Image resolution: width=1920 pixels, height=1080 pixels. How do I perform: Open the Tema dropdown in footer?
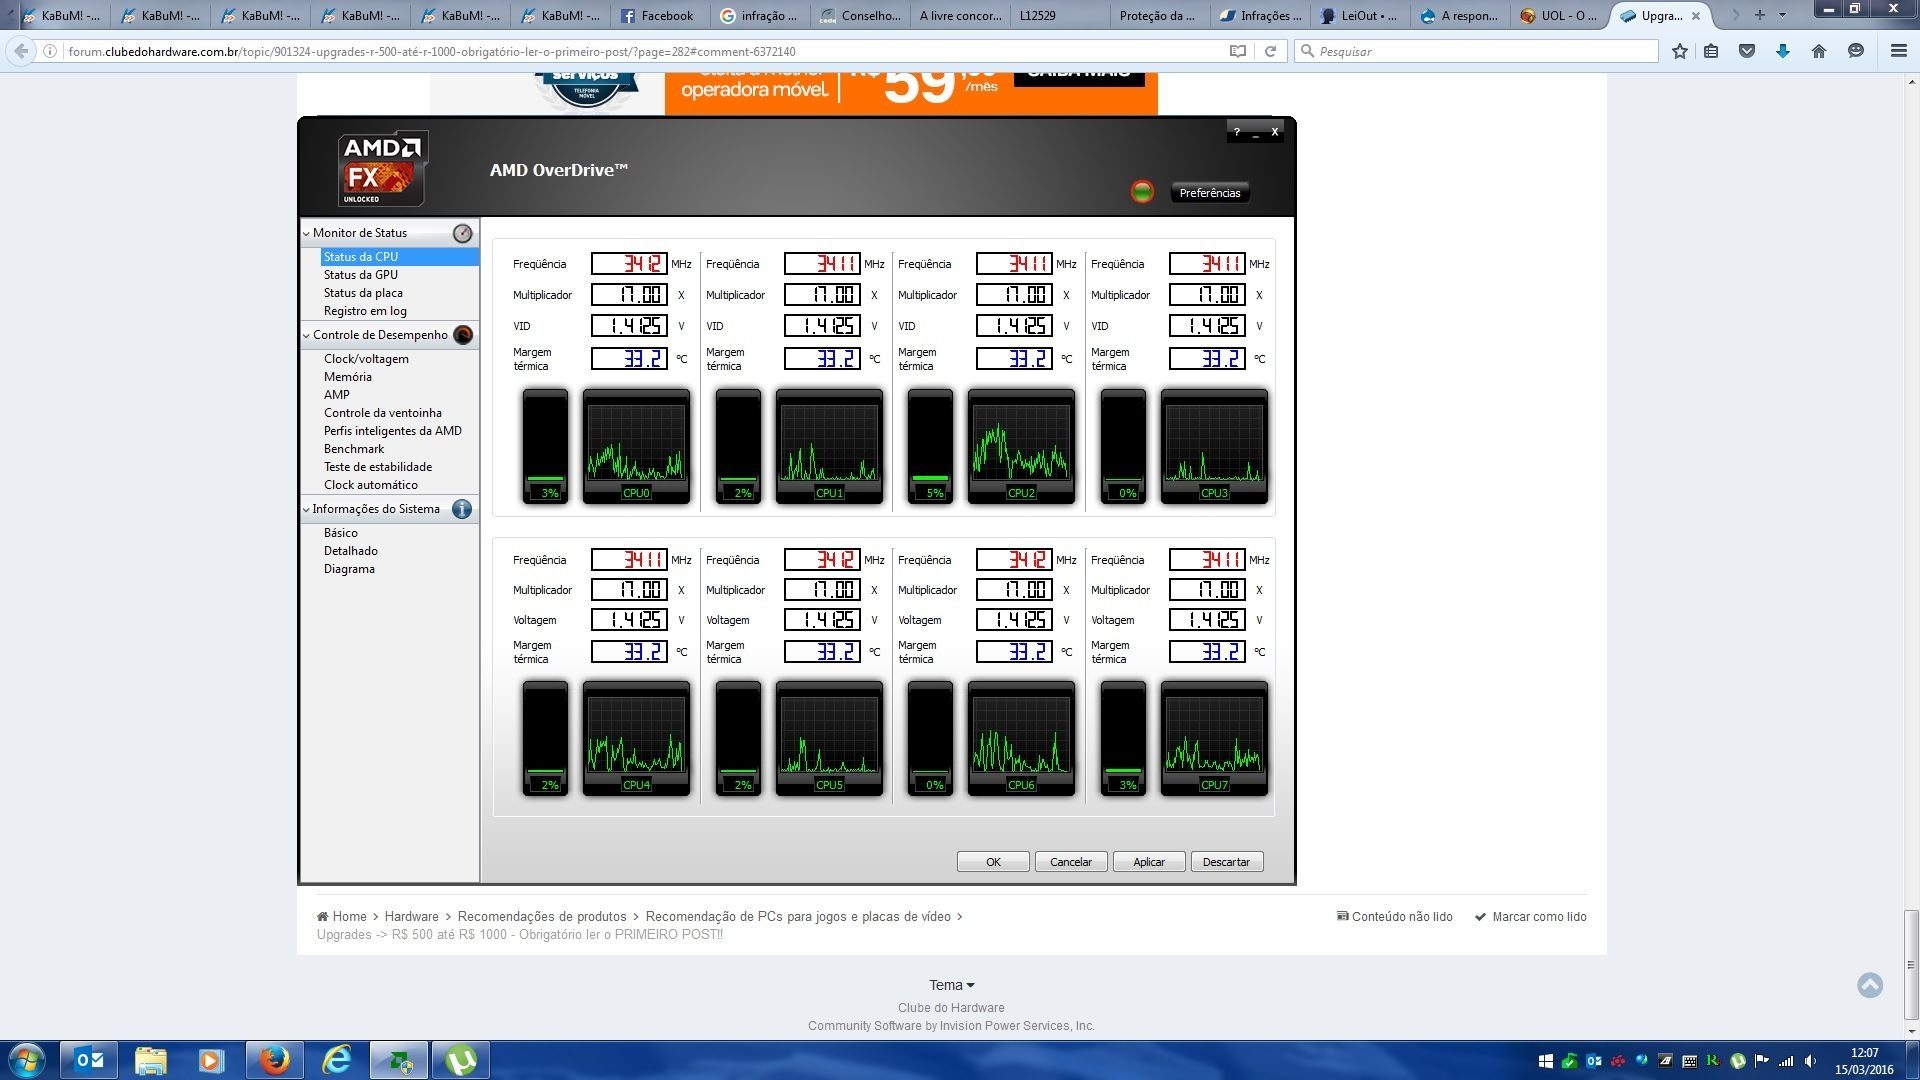(x=951, y=985)
